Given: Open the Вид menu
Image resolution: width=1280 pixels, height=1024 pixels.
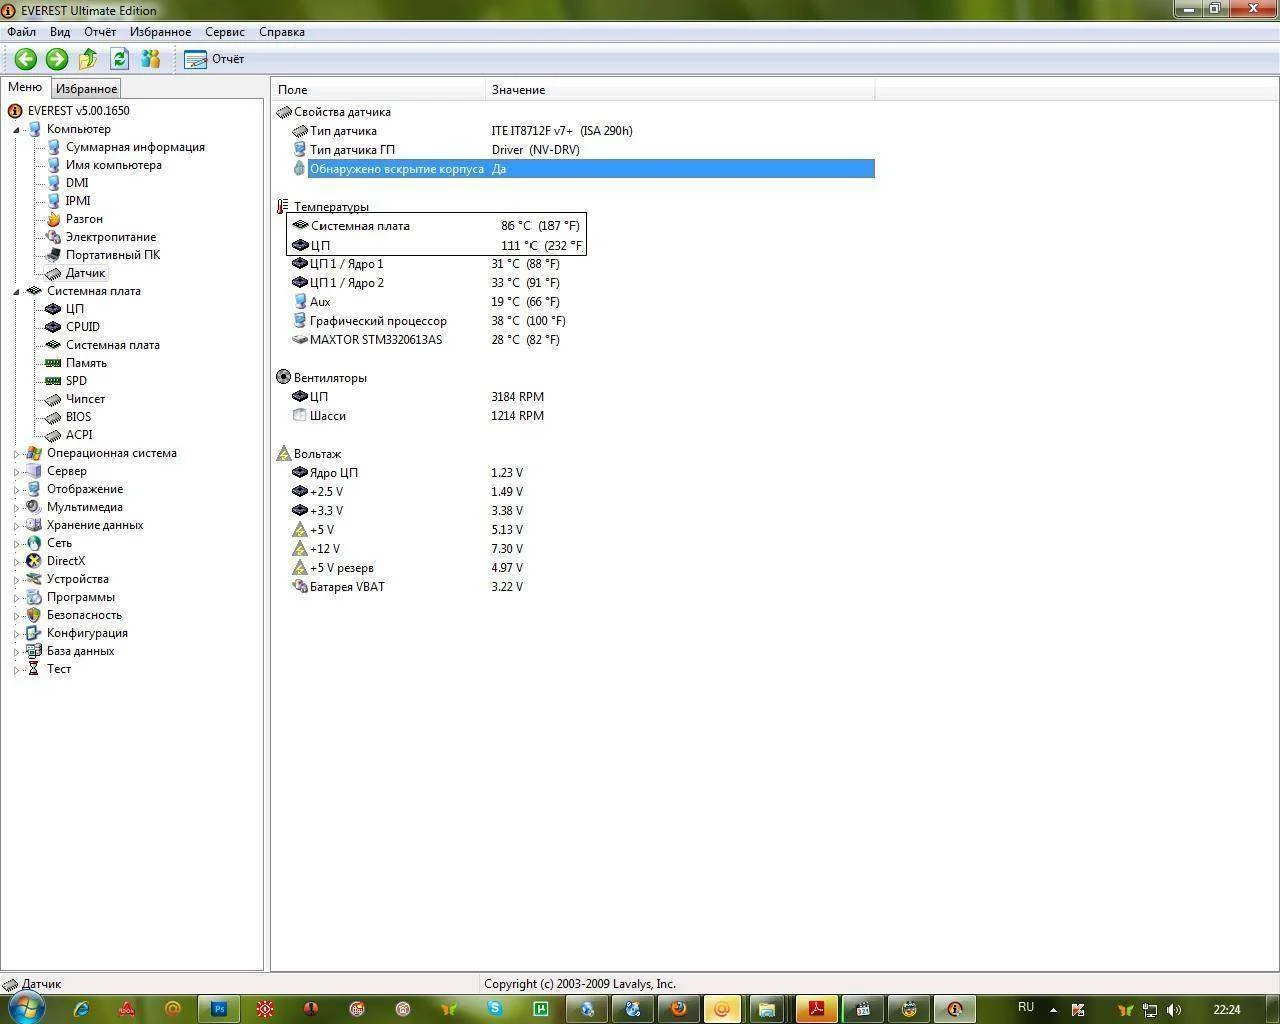Looking at the screenshot, I should coord(60,32).
